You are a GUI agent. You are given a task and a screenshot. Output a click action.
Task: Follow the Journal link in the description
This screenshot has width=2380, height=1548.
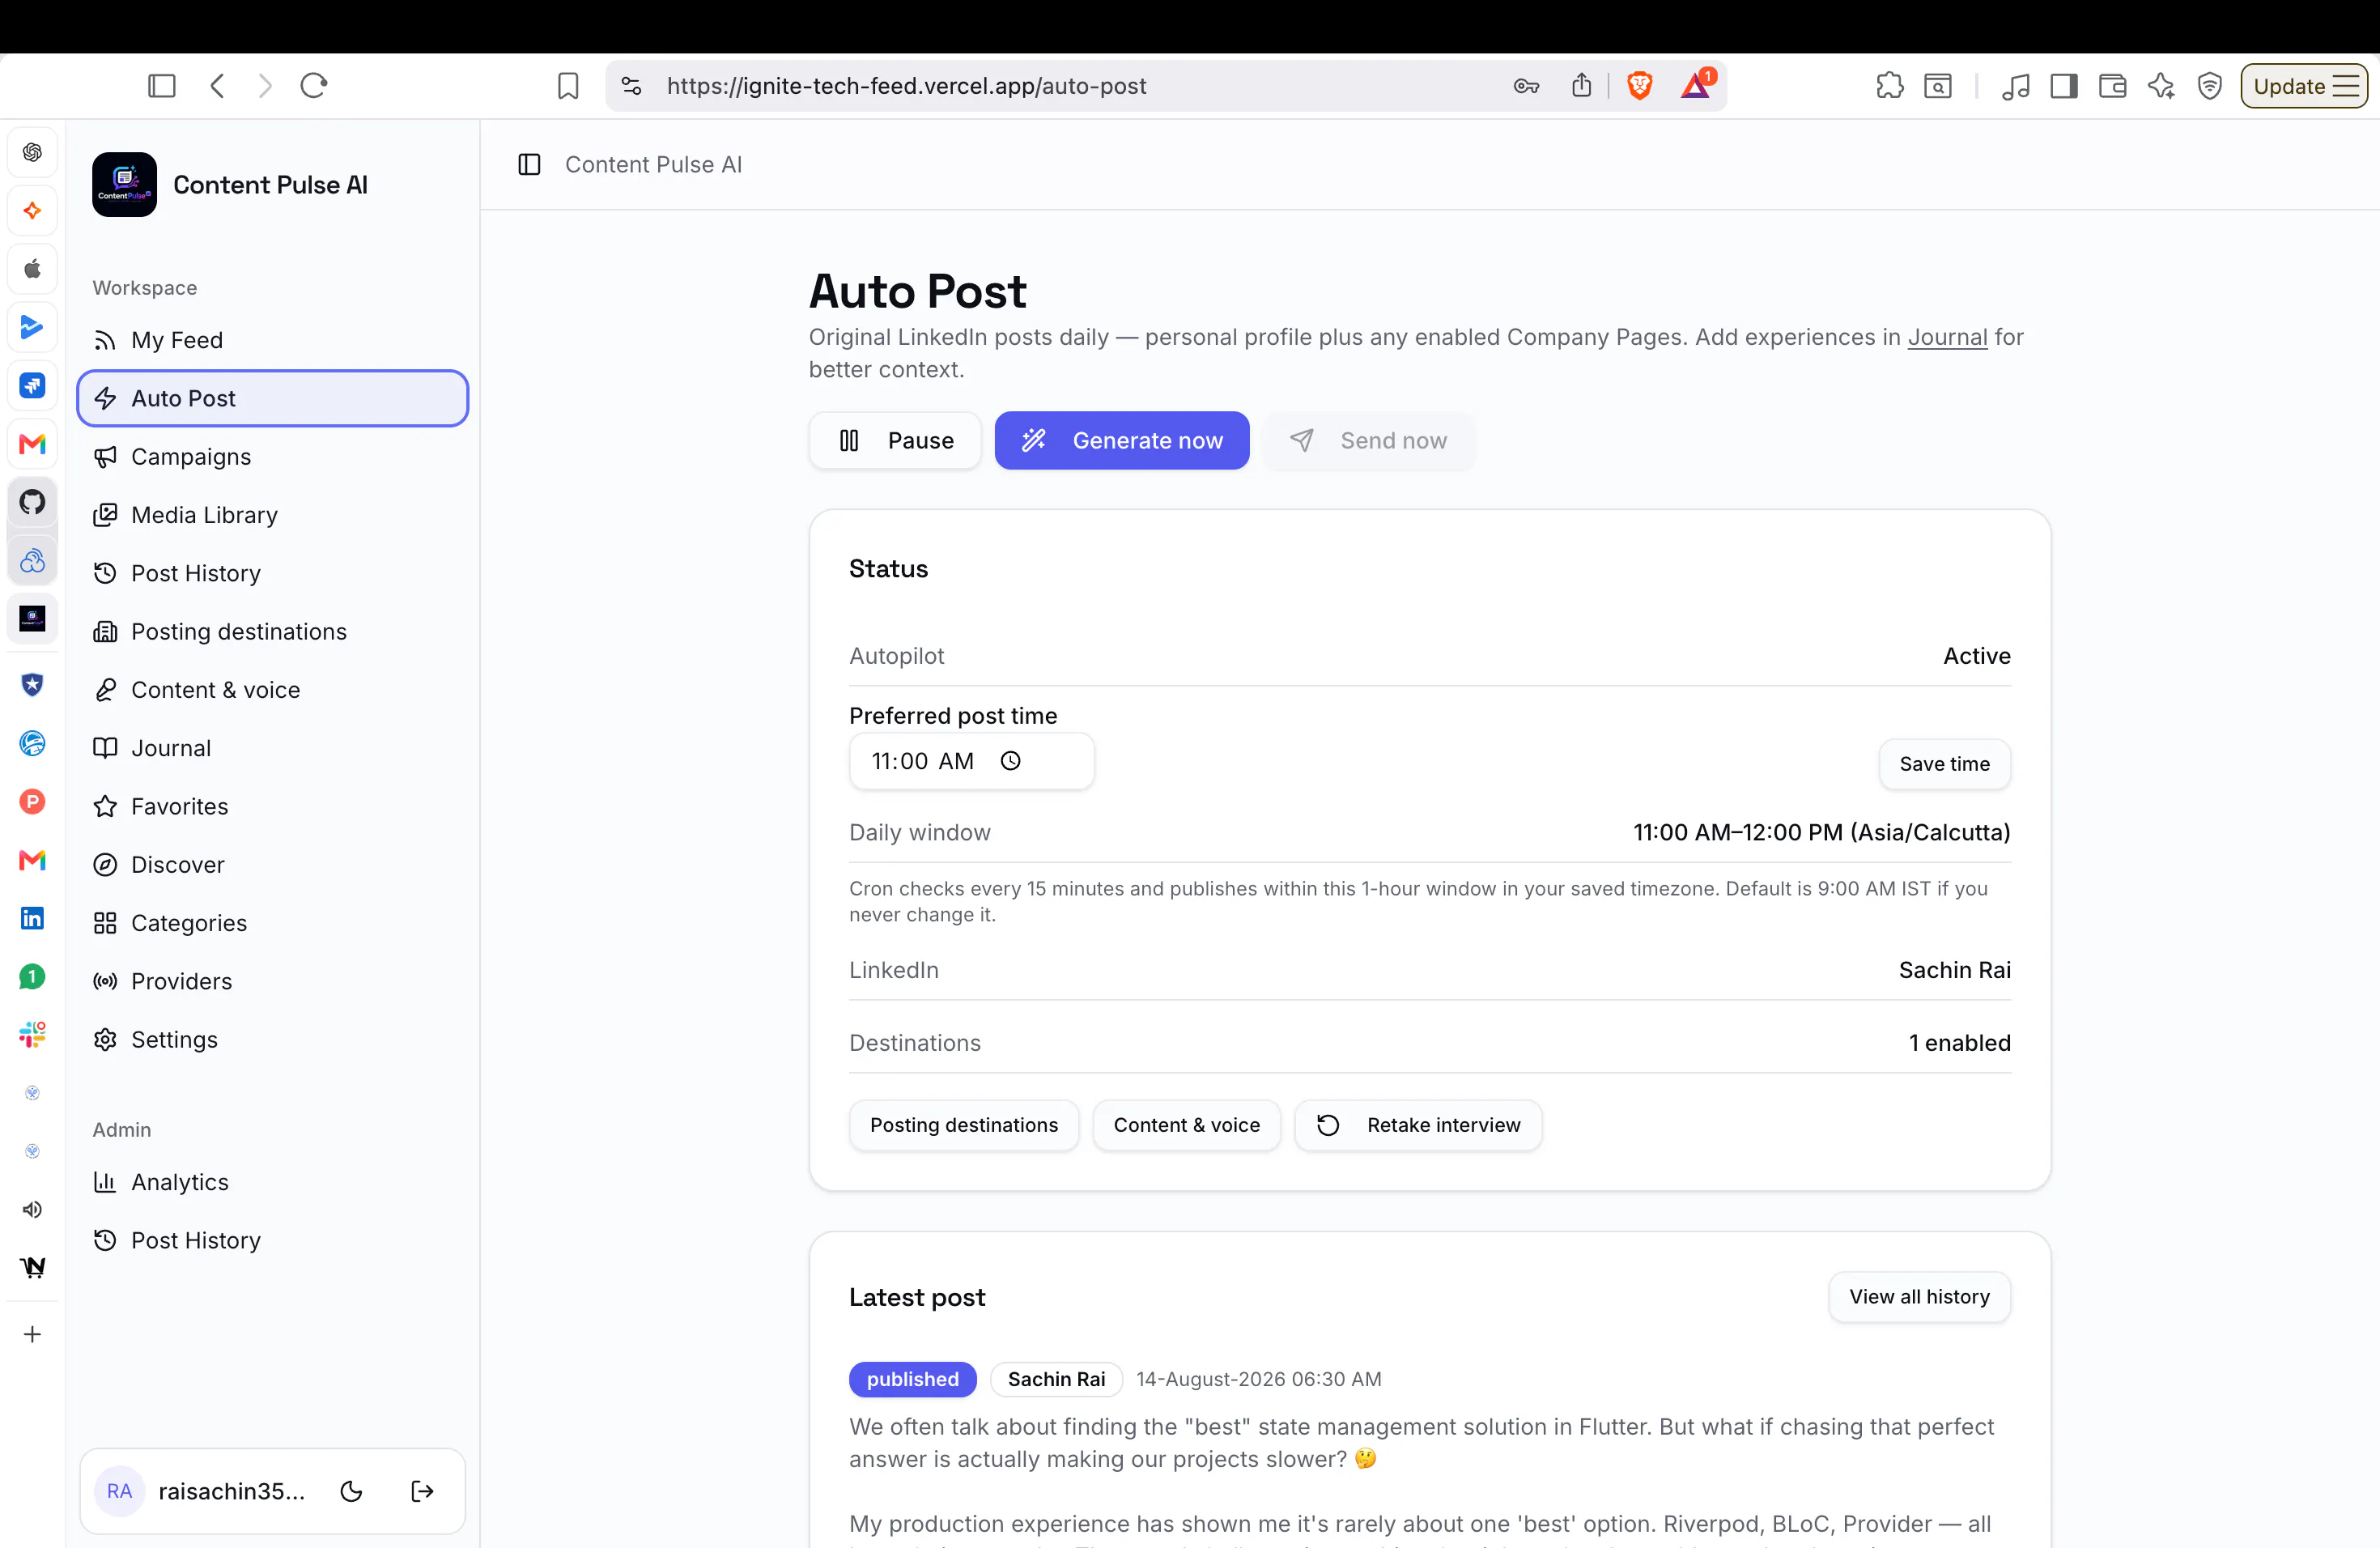pyautogui.click(x=1946, y=337)
